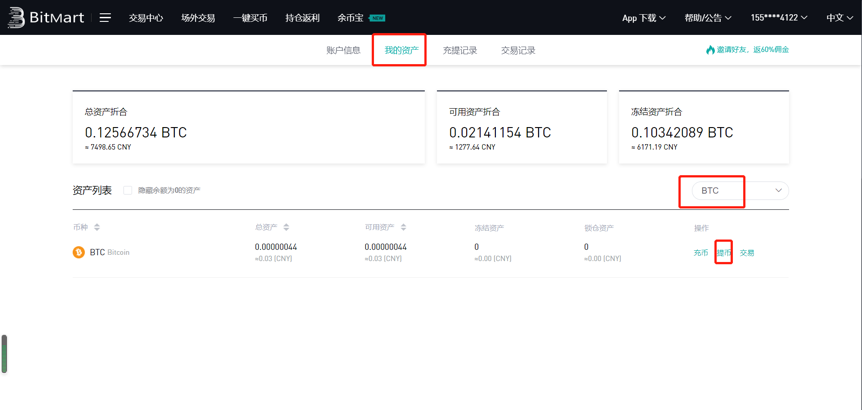Open 交易中心 in the top navigation
The height and width of the screenshot is (410, 862).
pyautogui.click(x=146, y=18)
